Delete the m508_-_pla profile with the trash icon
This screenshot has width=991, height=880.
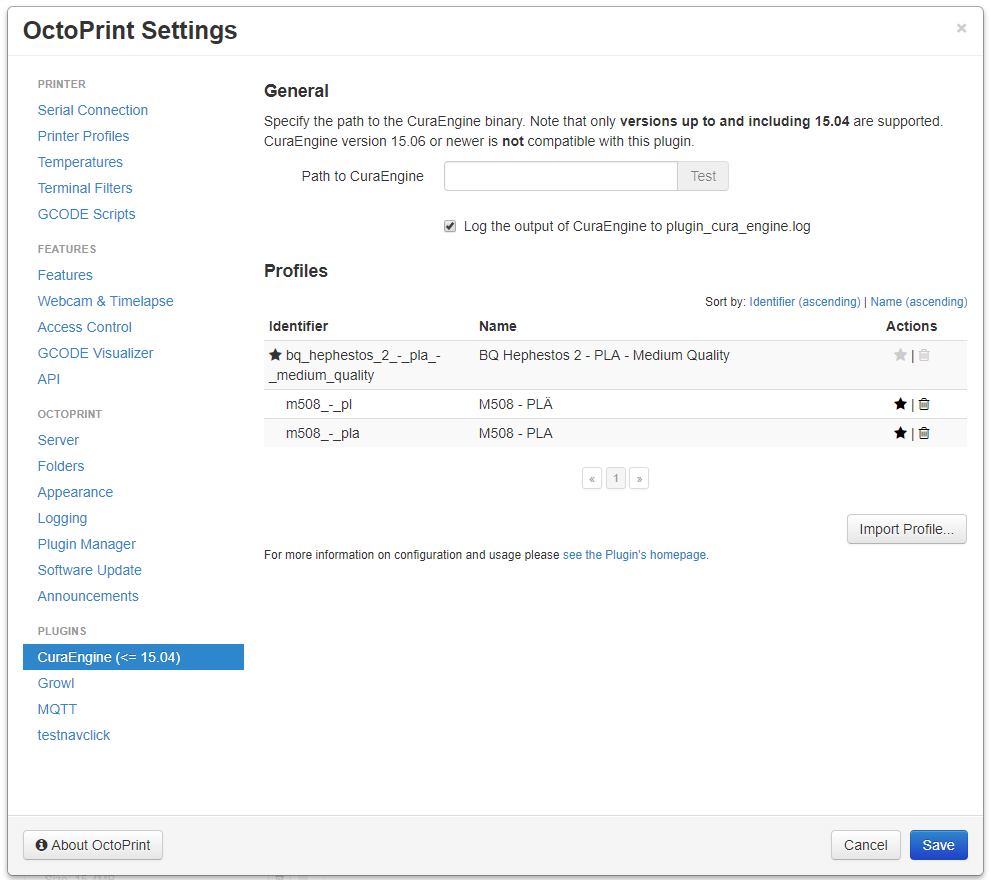(x=923, y=433)
